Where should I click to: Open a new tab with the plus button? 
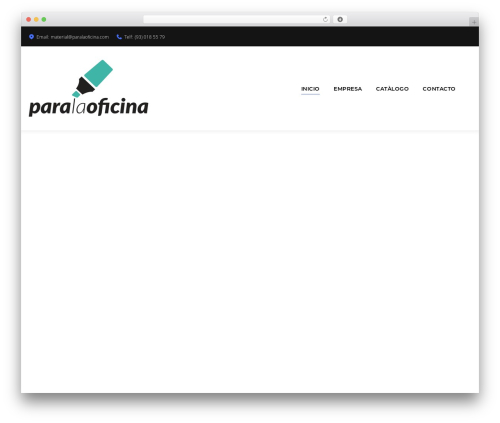point(474,22)
